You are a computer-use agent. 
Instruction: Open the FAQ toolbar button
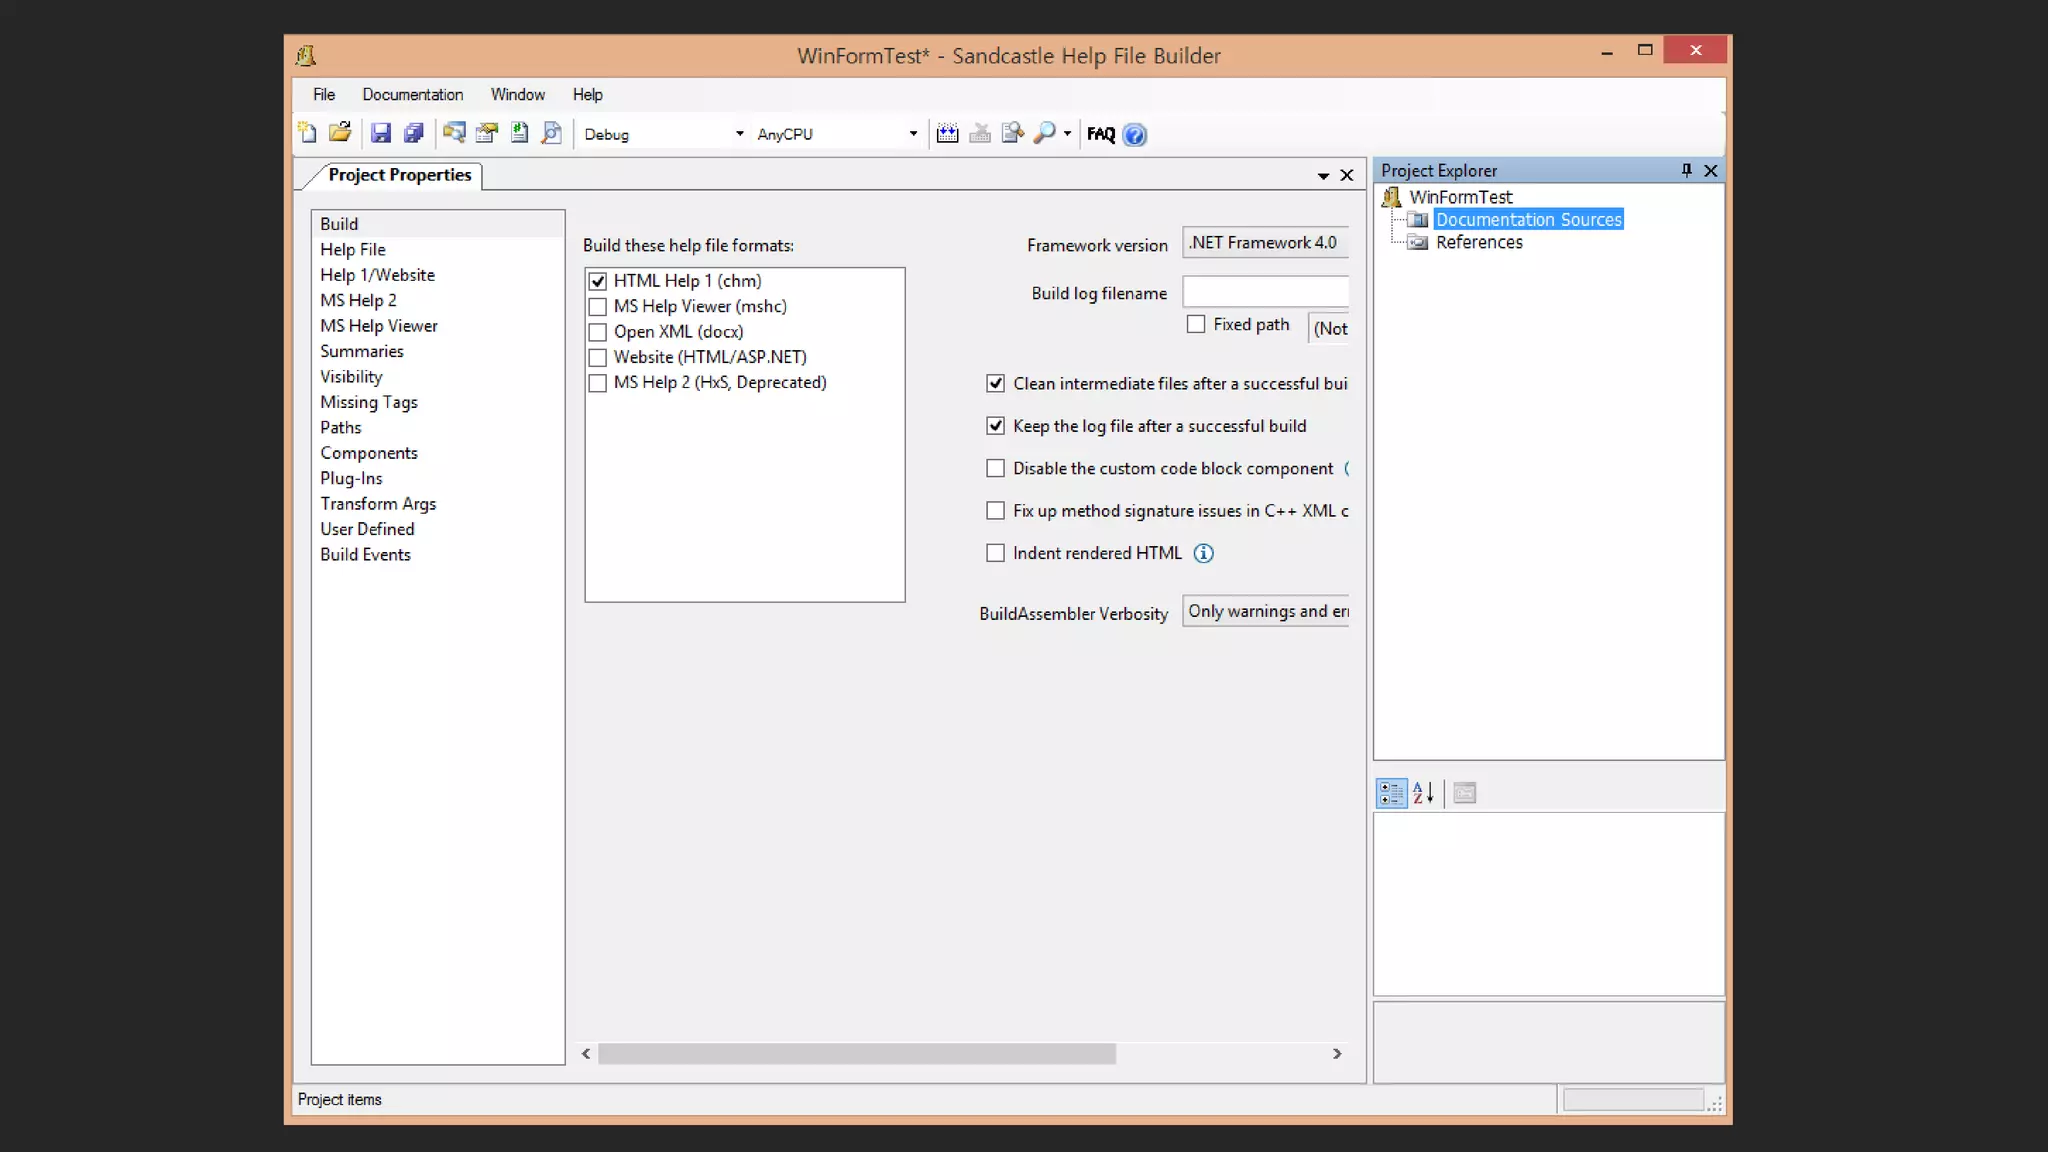(1101, 134)
